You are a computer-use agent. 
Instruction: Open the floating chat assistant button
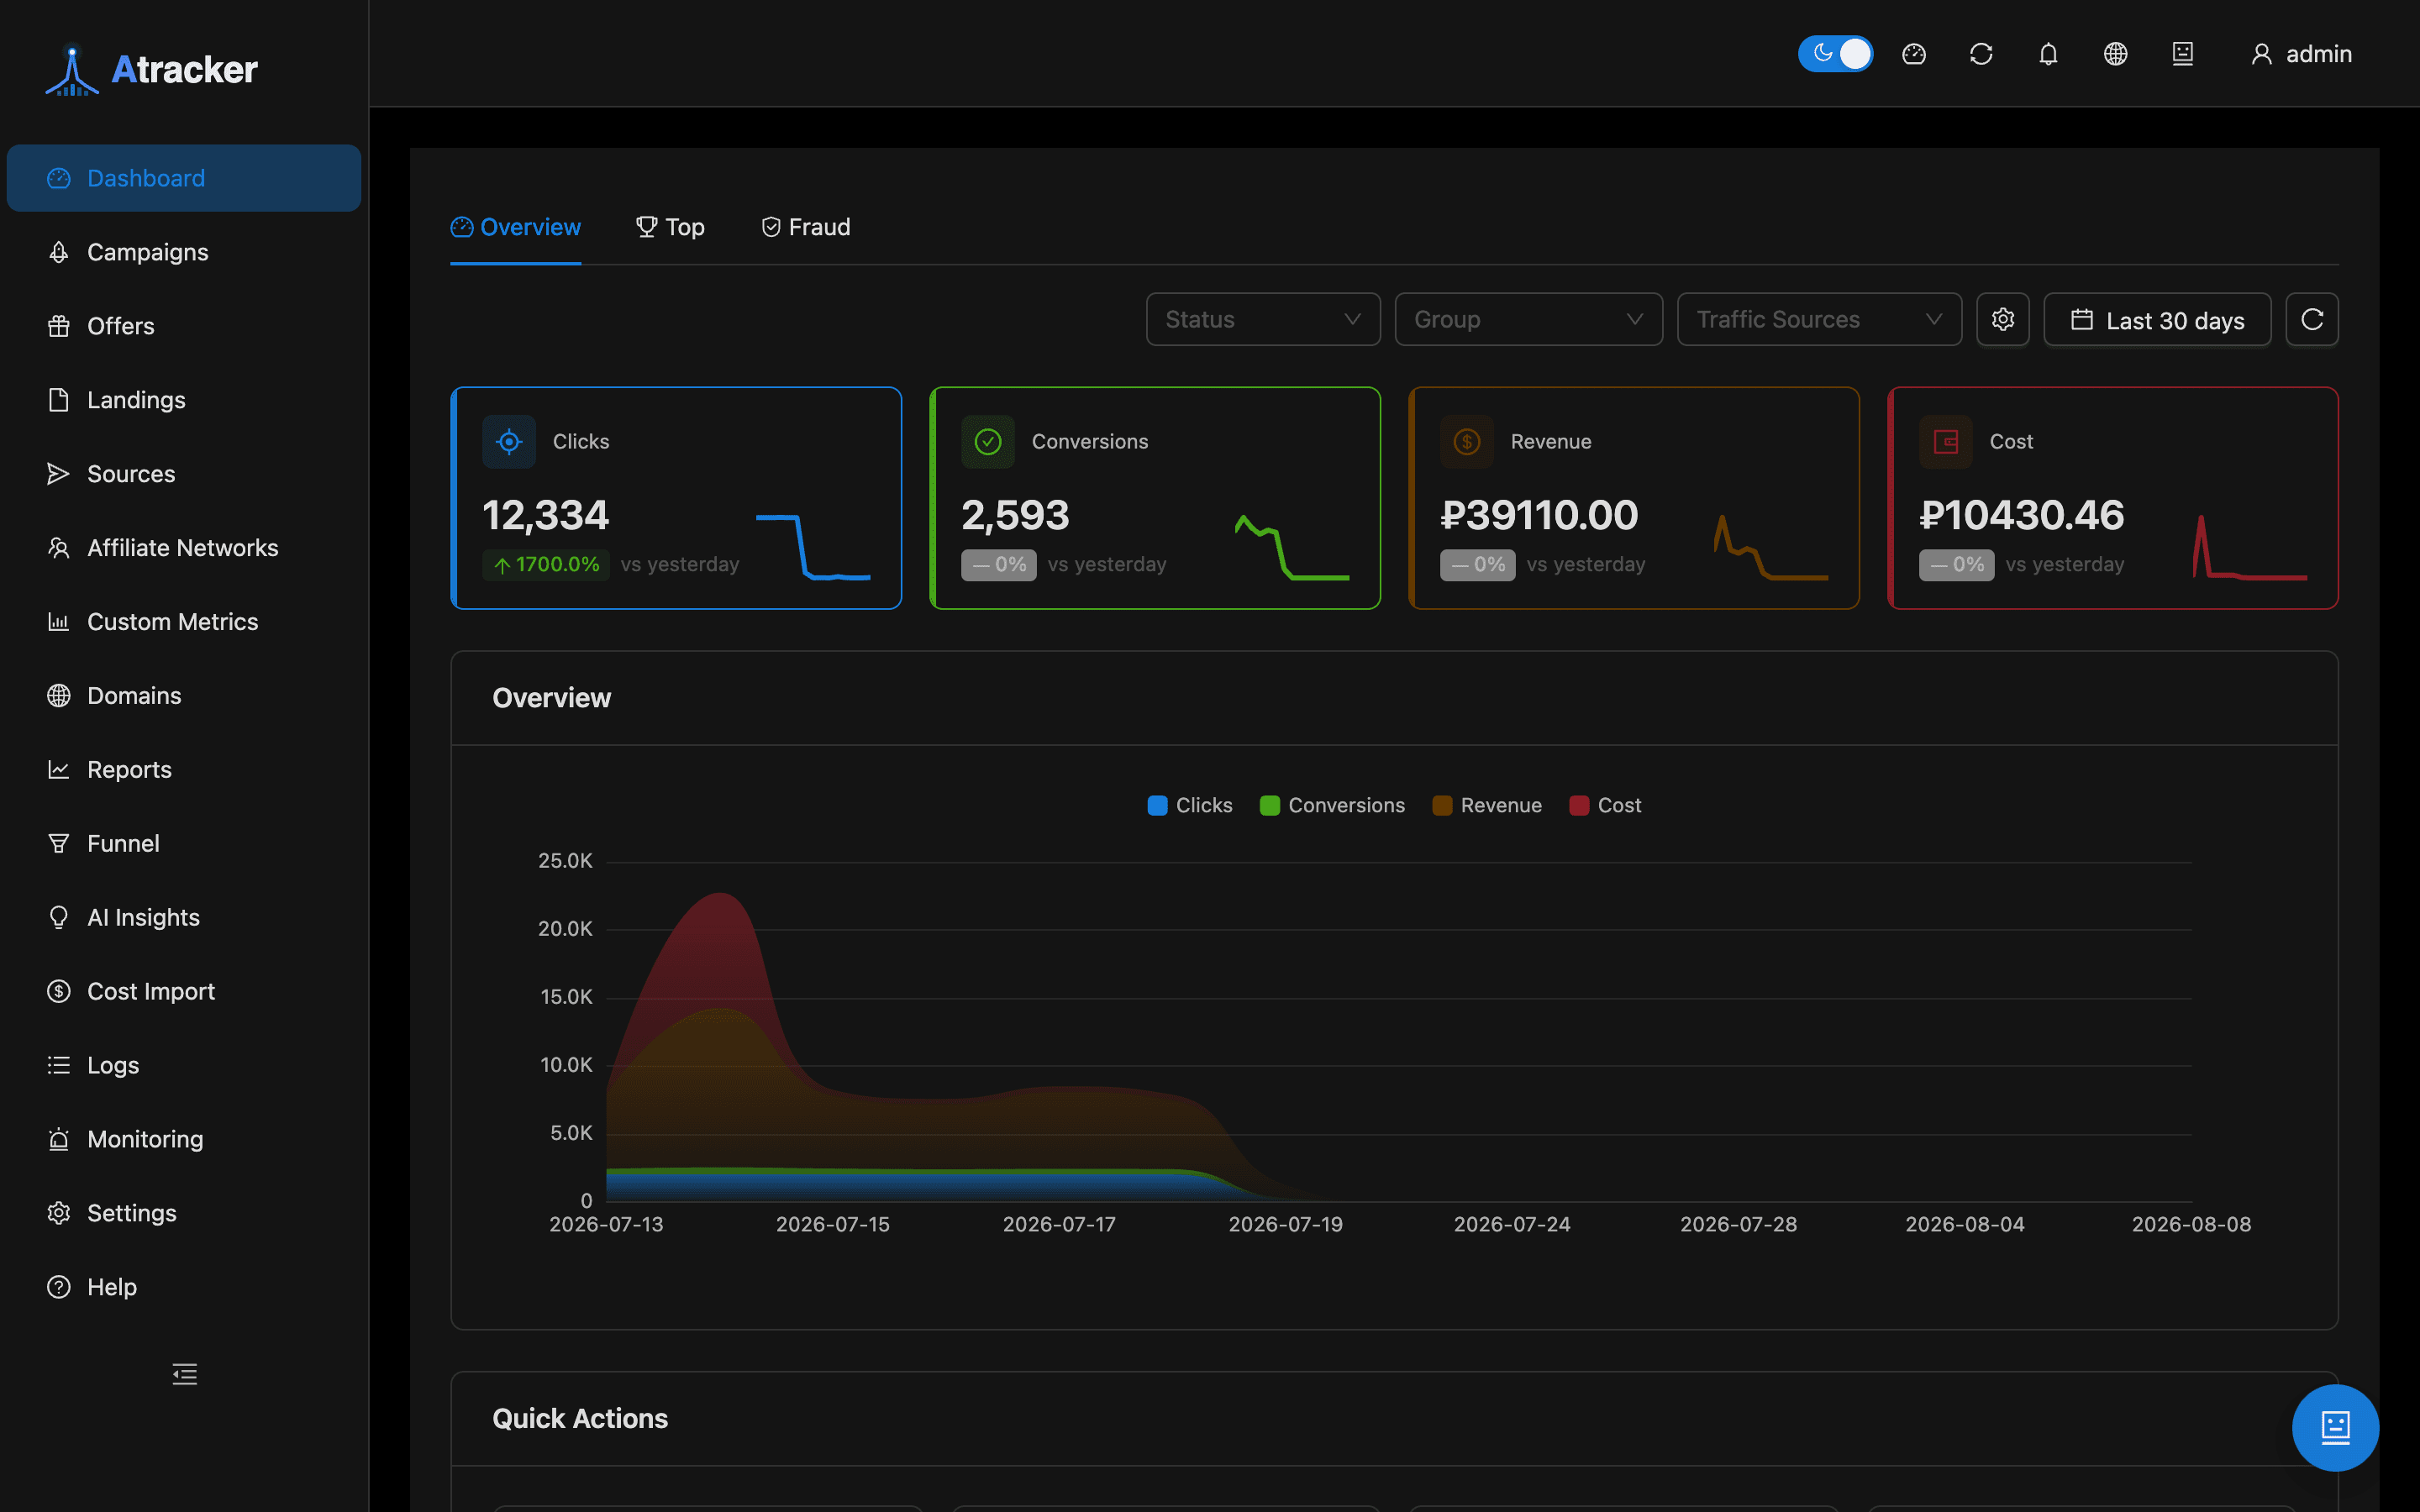pos(2335,1428)
